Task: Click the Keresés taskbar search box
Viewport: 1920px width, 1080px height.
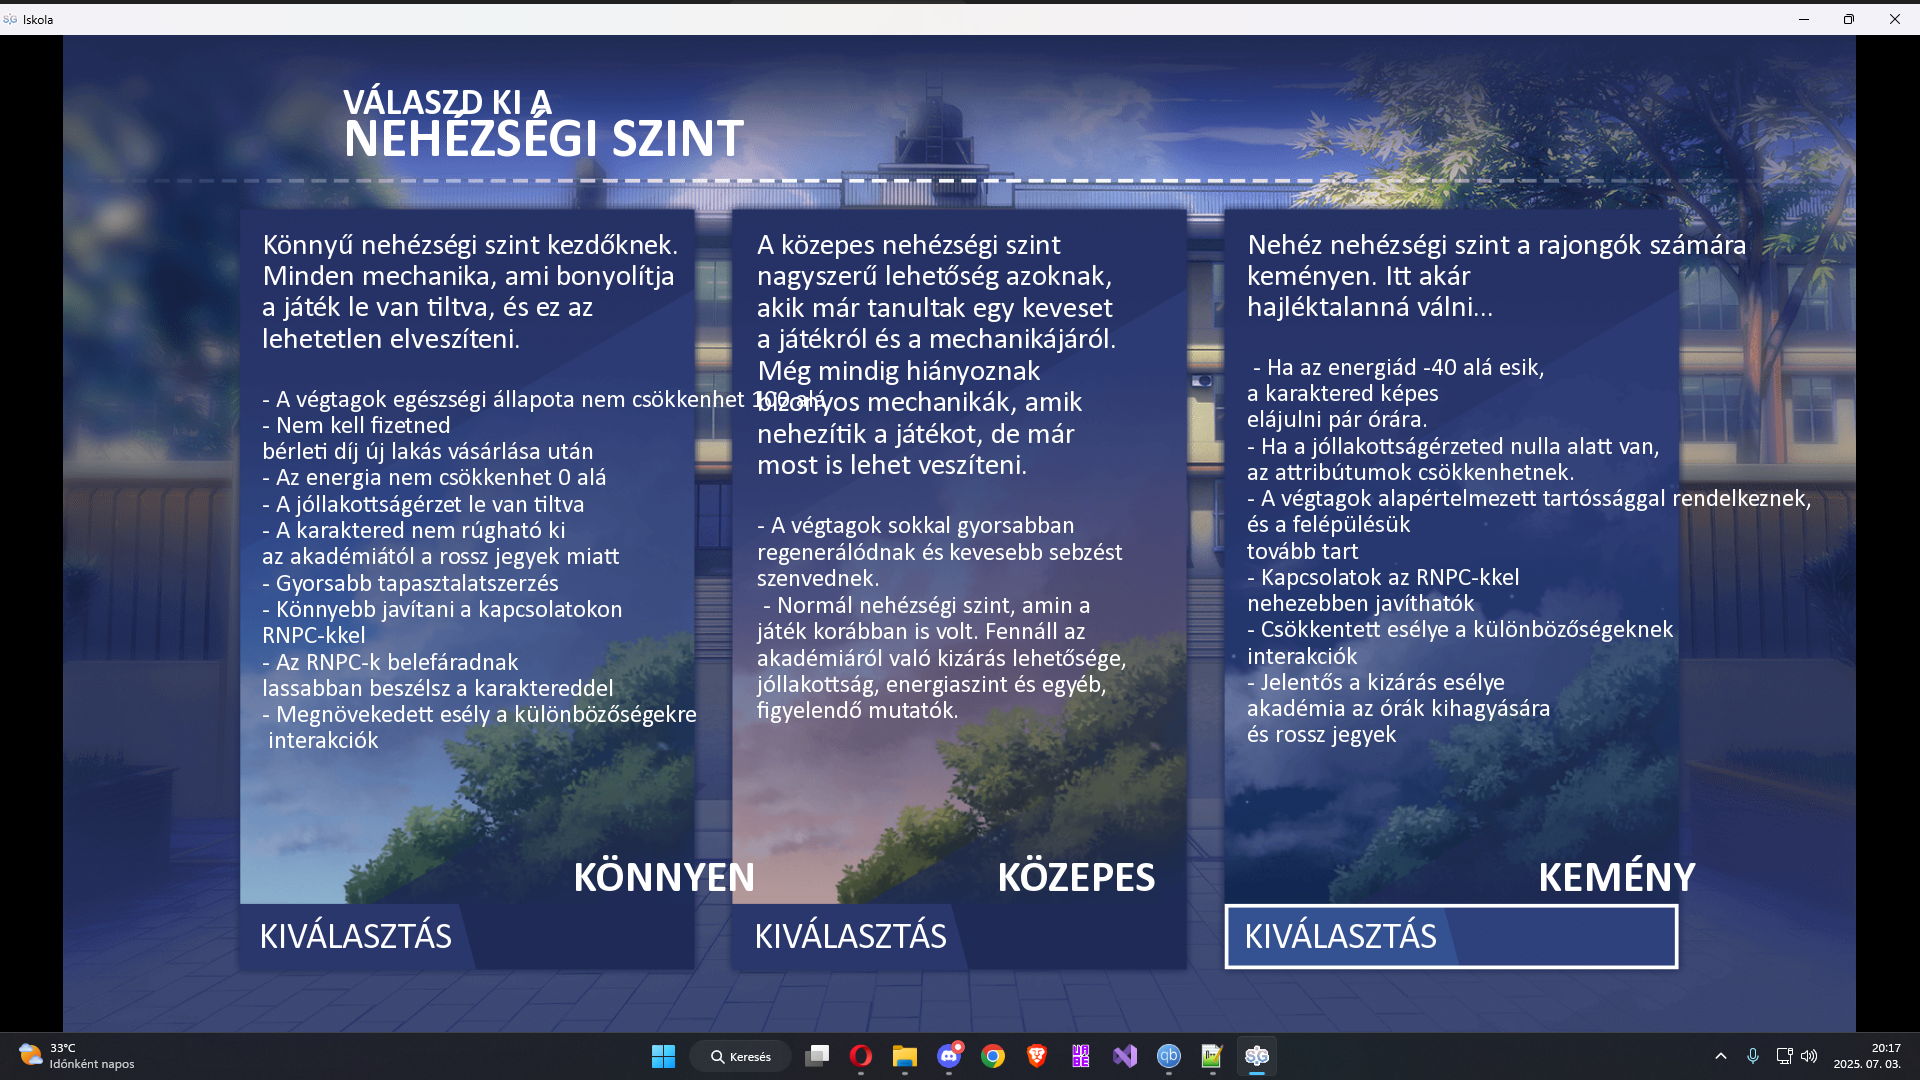Action: click(741, 1056)
